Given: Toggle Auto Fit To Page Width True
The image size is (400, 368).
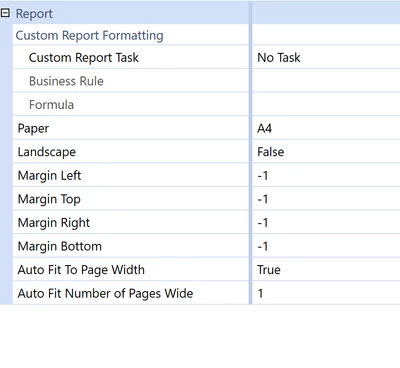Looking at the screenshot, I should (326, 270).
